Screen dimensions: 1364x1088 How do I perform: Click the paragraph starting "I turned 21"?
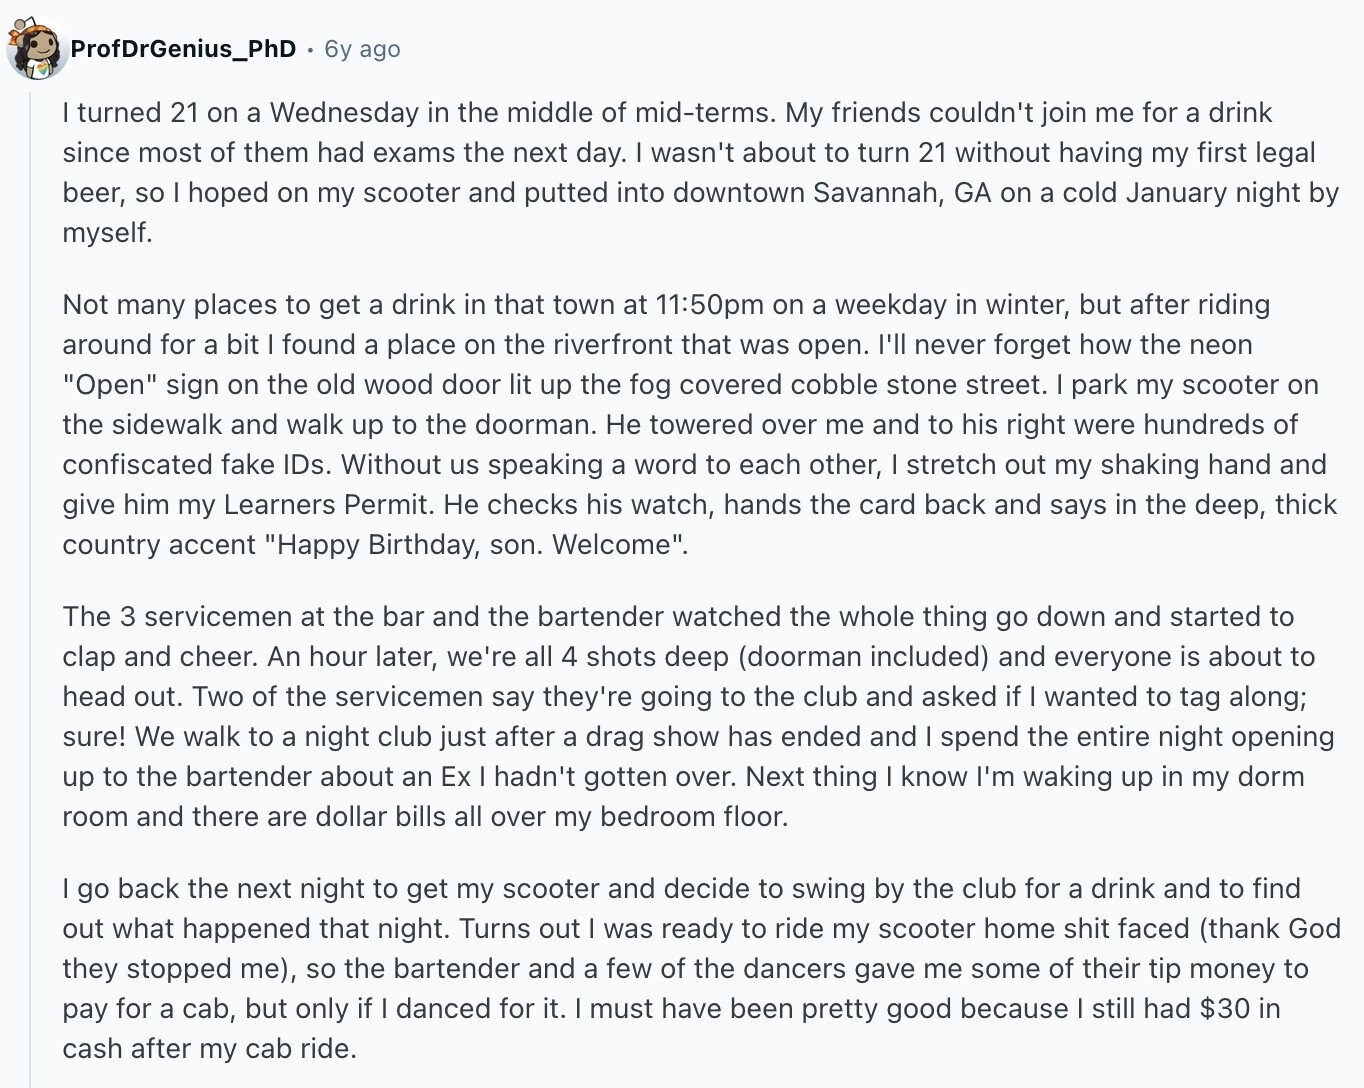tap(700, 172)
